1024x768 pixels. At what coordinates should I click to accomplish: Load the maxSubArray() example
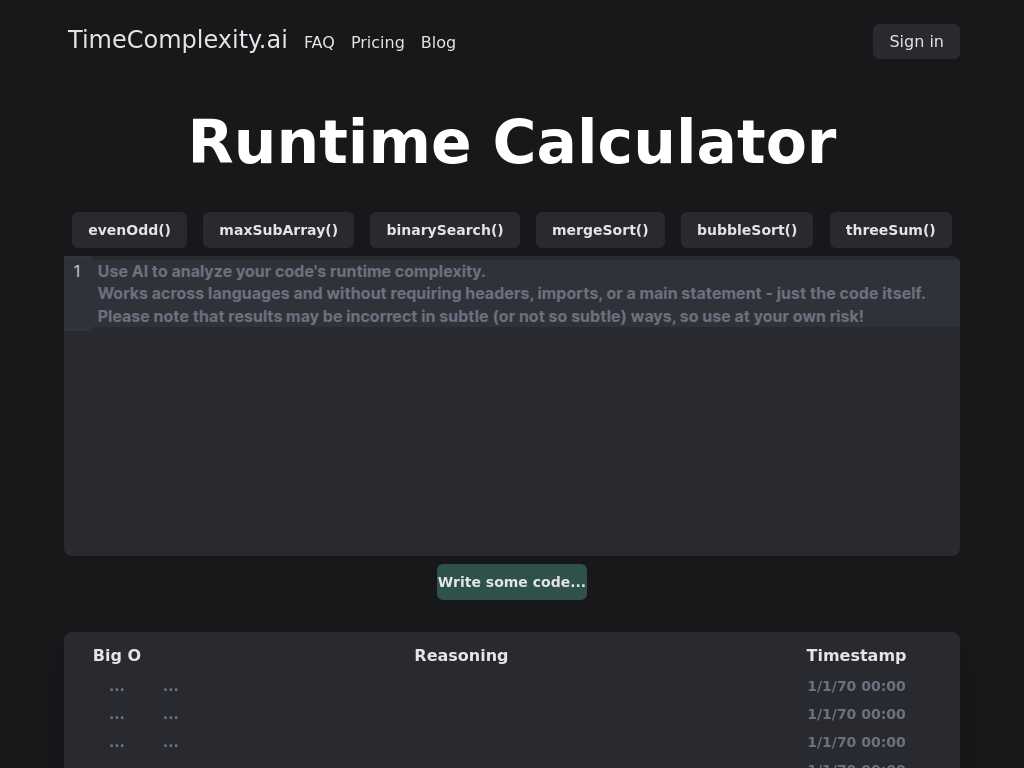pyautogui.click(x=279, y=230)
